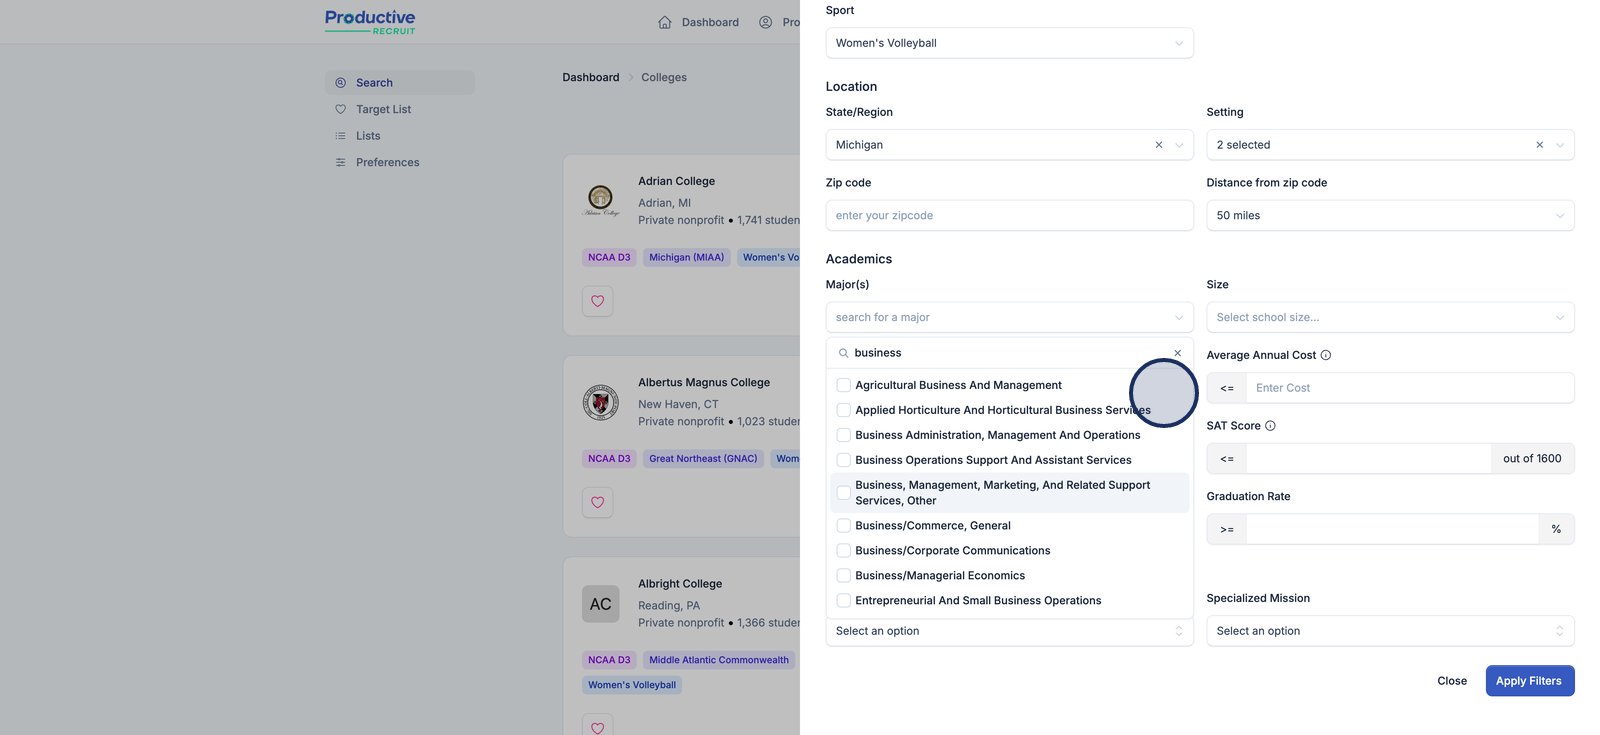Open the Distance from zip code dropdown
Viewport: 1600px width, 735px height.
coord(1390,216)
